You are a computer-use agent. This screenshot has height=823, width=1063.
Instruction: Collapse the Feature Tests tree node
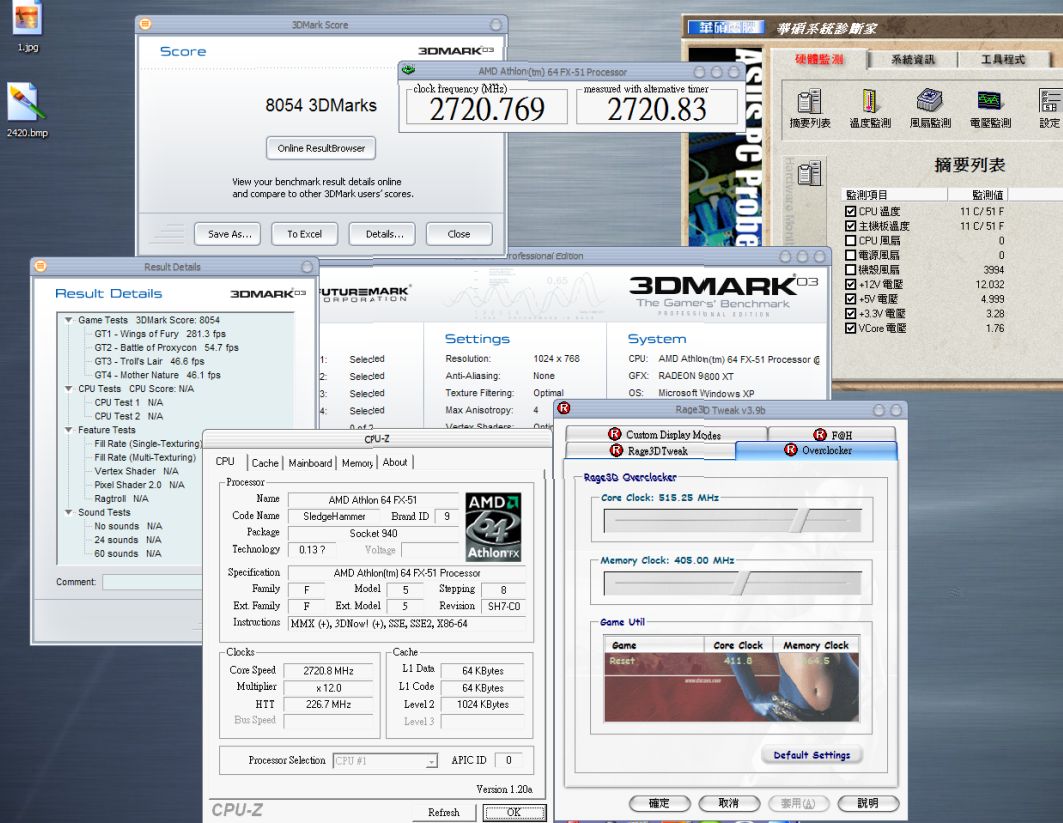pyautogui.click(x=68, y=430)
